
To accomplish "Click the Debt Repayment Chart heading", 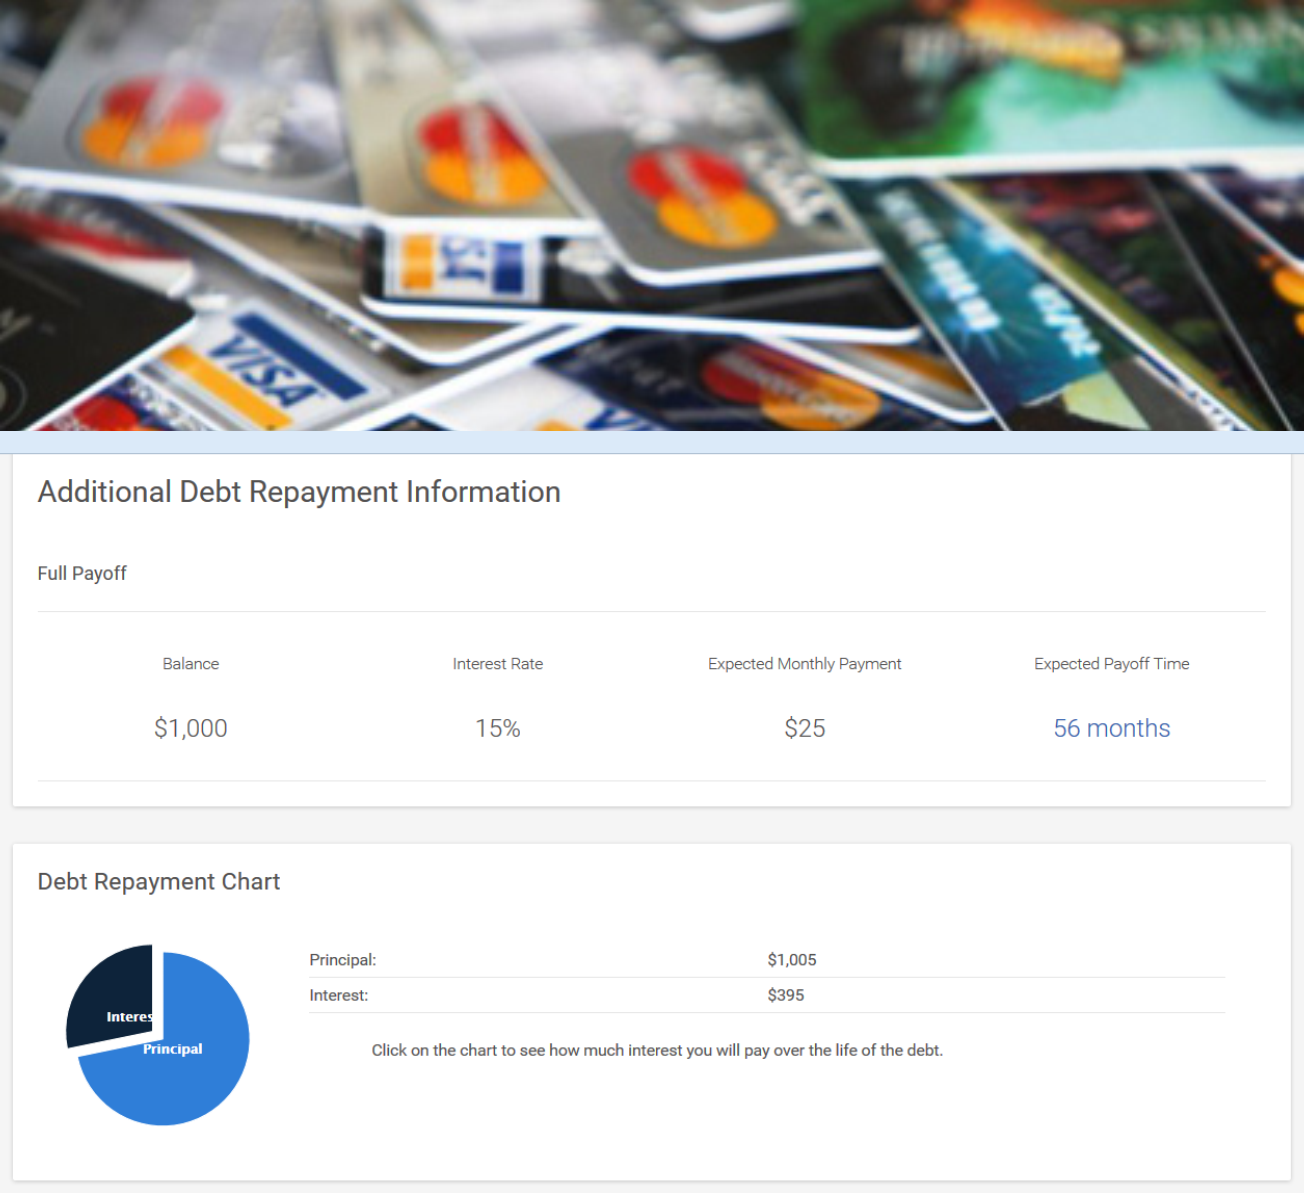I will pyautogui.click(x=159, y=881).
